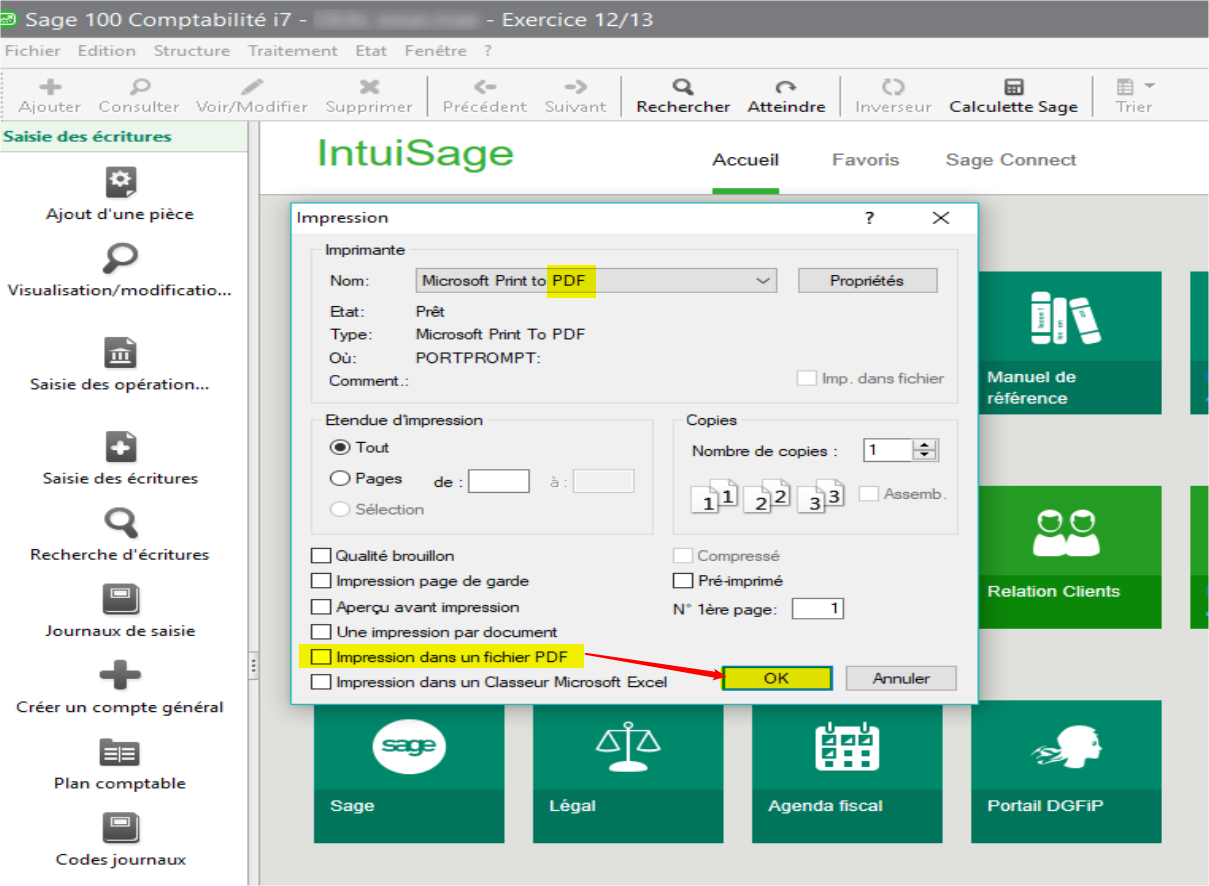
Task: Enable Impression dans un fichier PDF
Action: 321,657
